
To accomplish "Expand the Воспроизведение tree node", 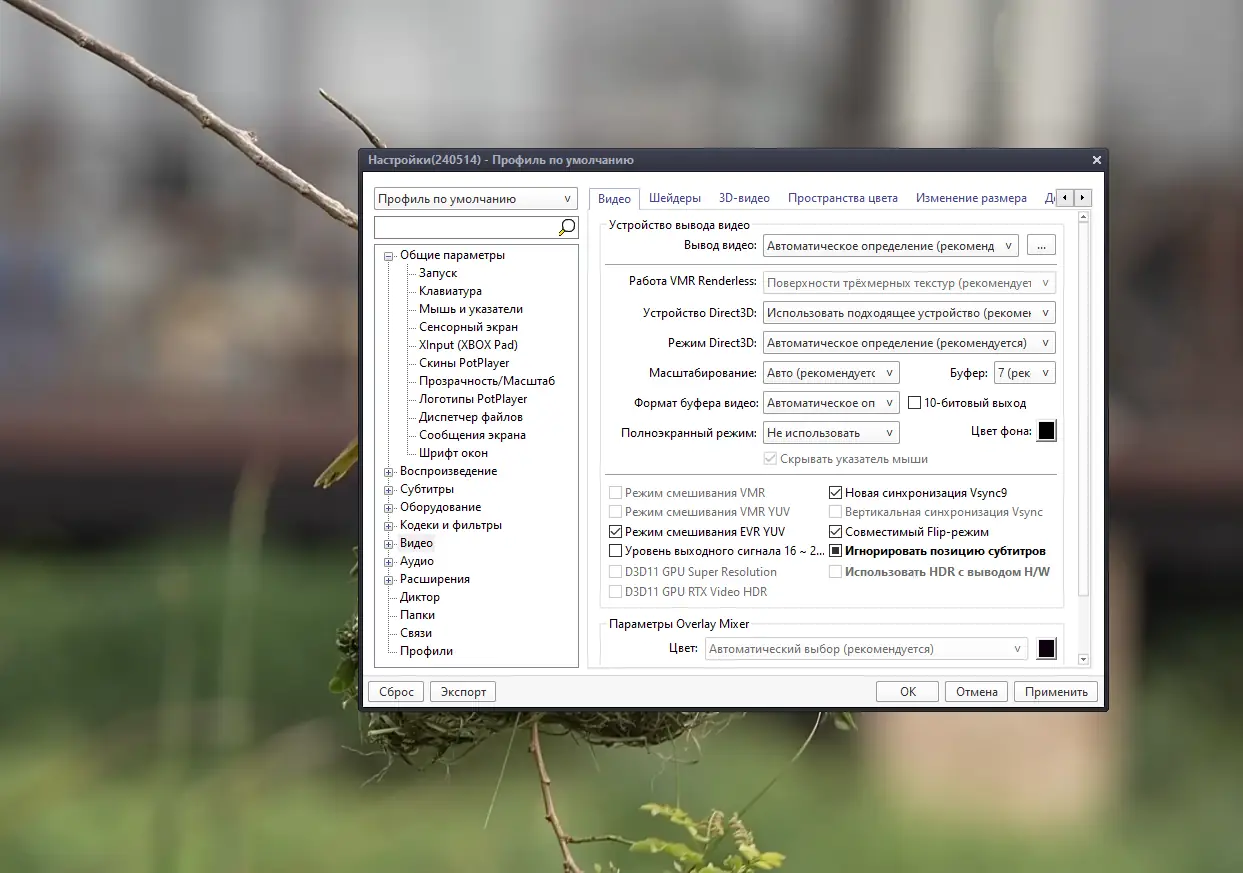I will (x=389, y=472).
